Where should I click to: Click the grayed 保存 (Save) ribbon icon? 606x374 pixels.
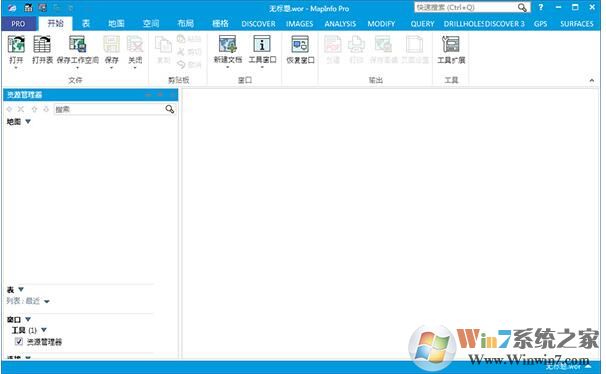coord(111,44)
